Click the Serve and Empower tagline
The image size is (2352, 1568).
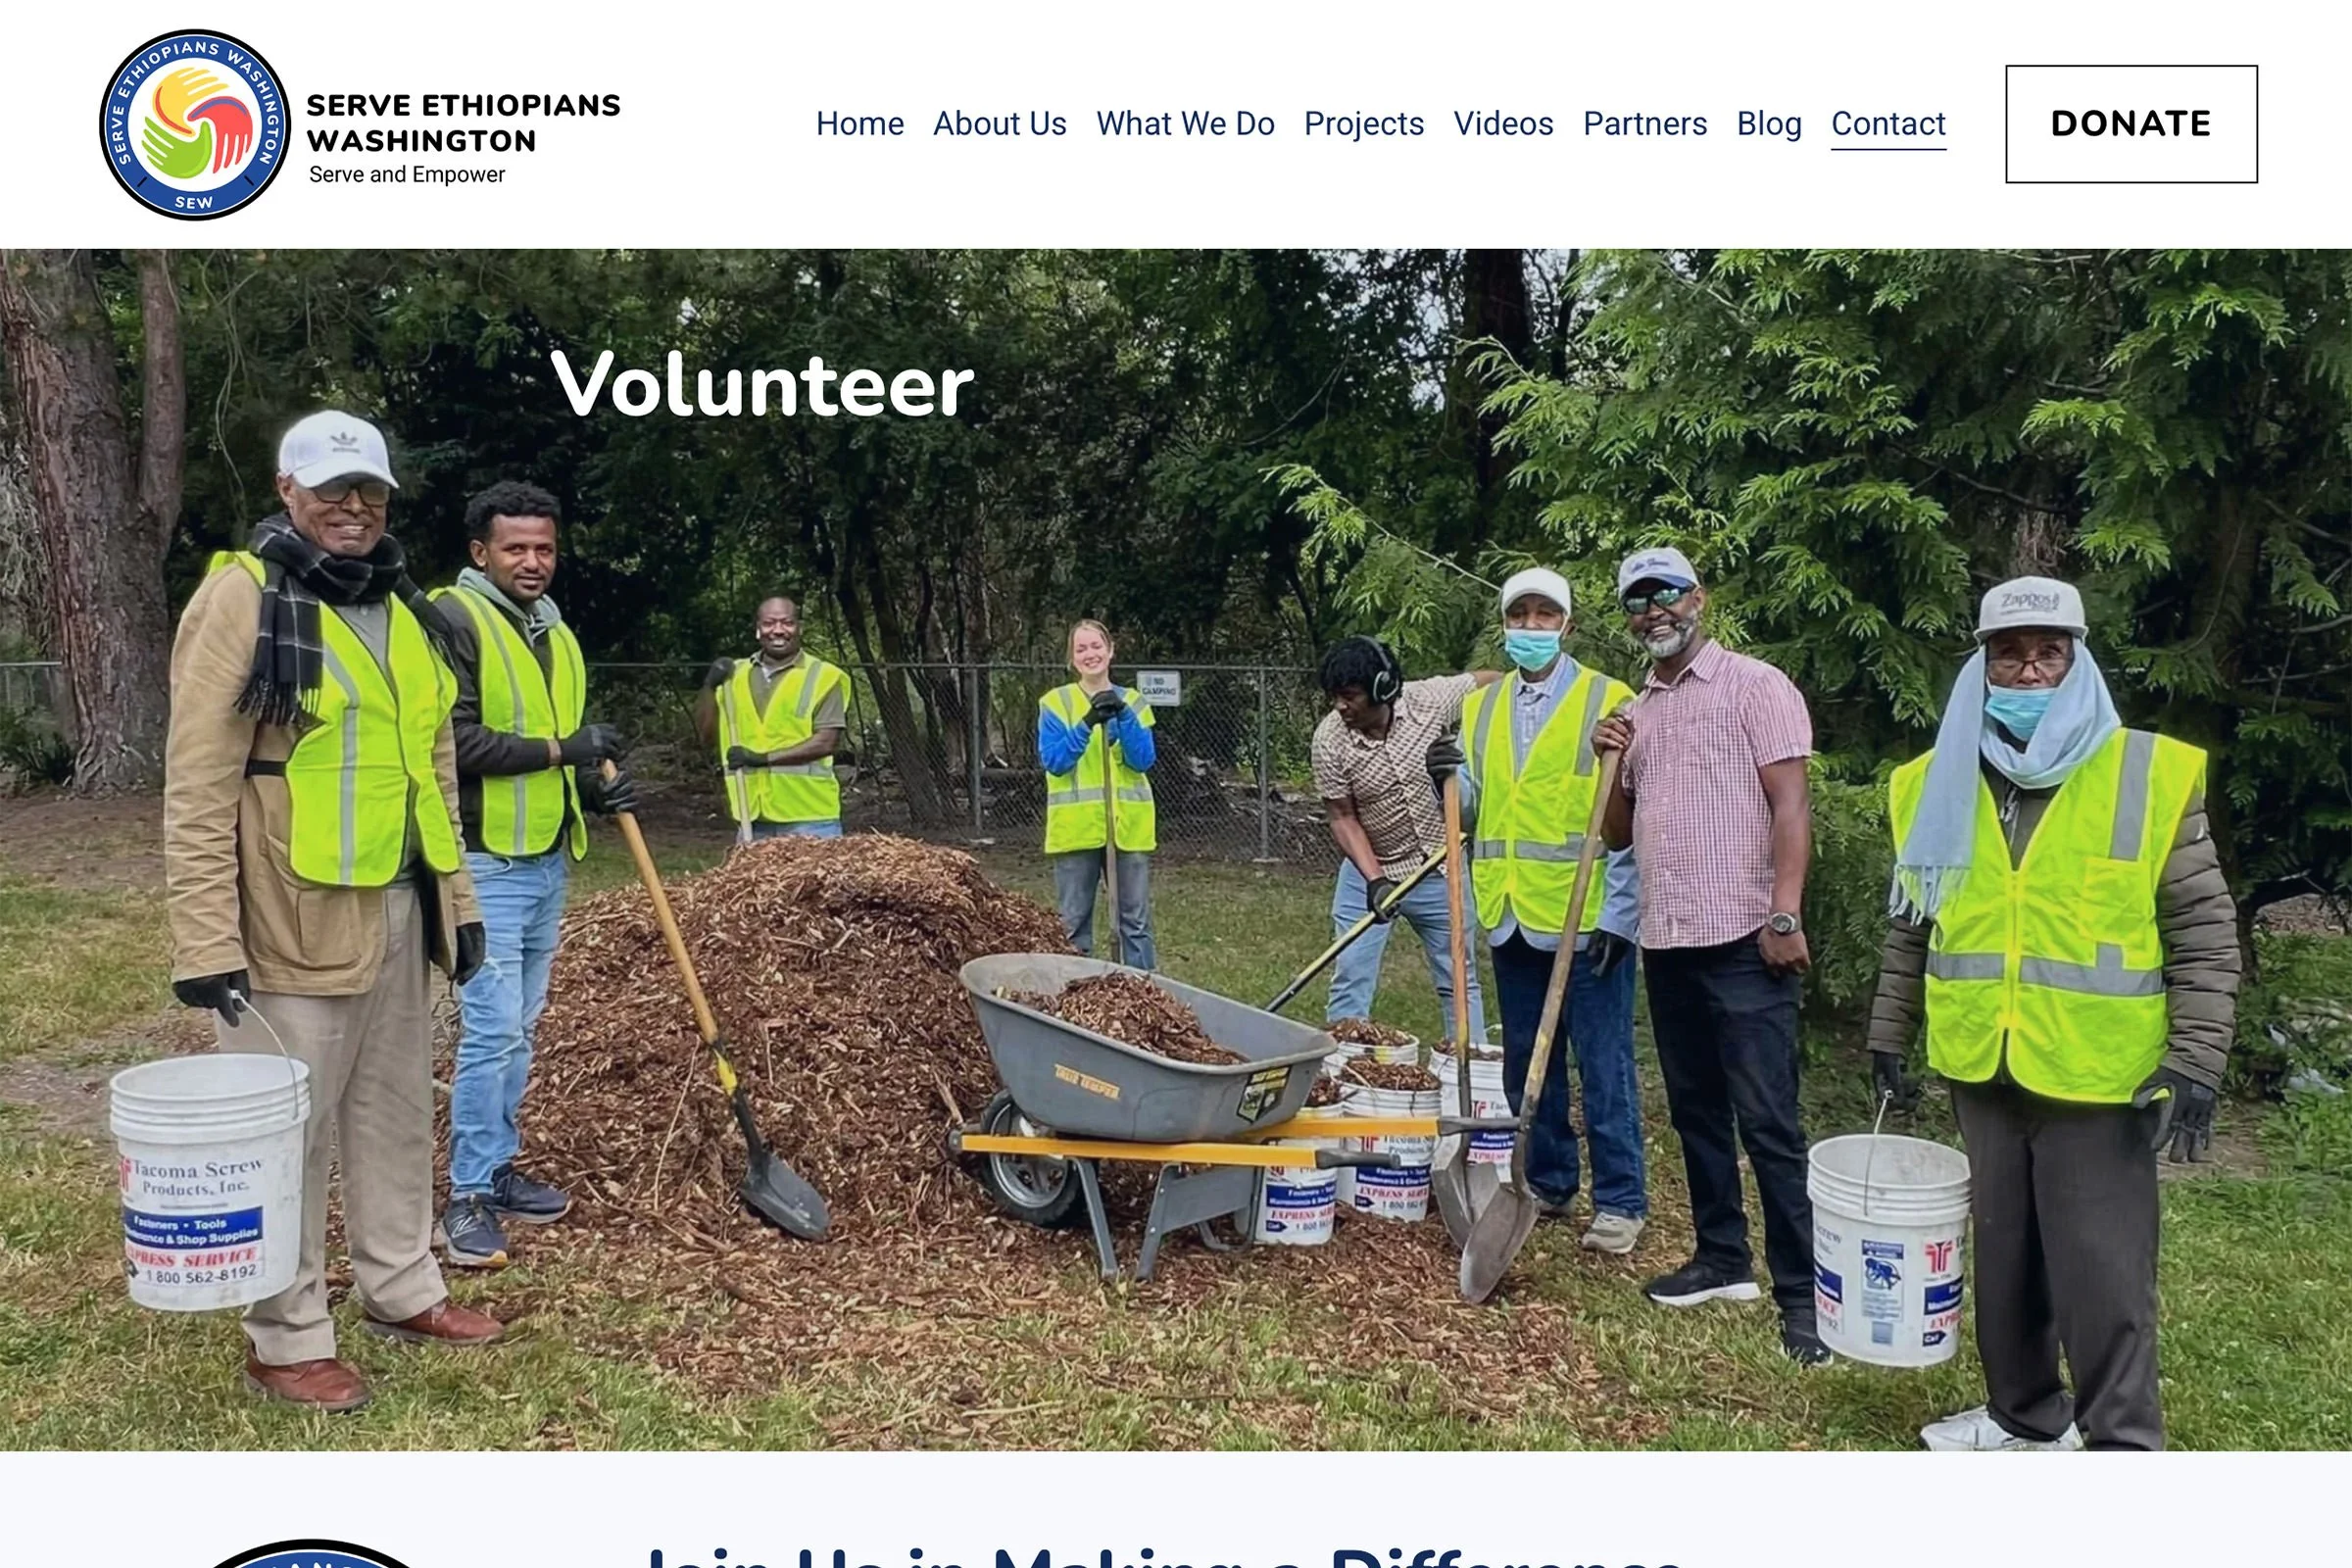(407, 175)
